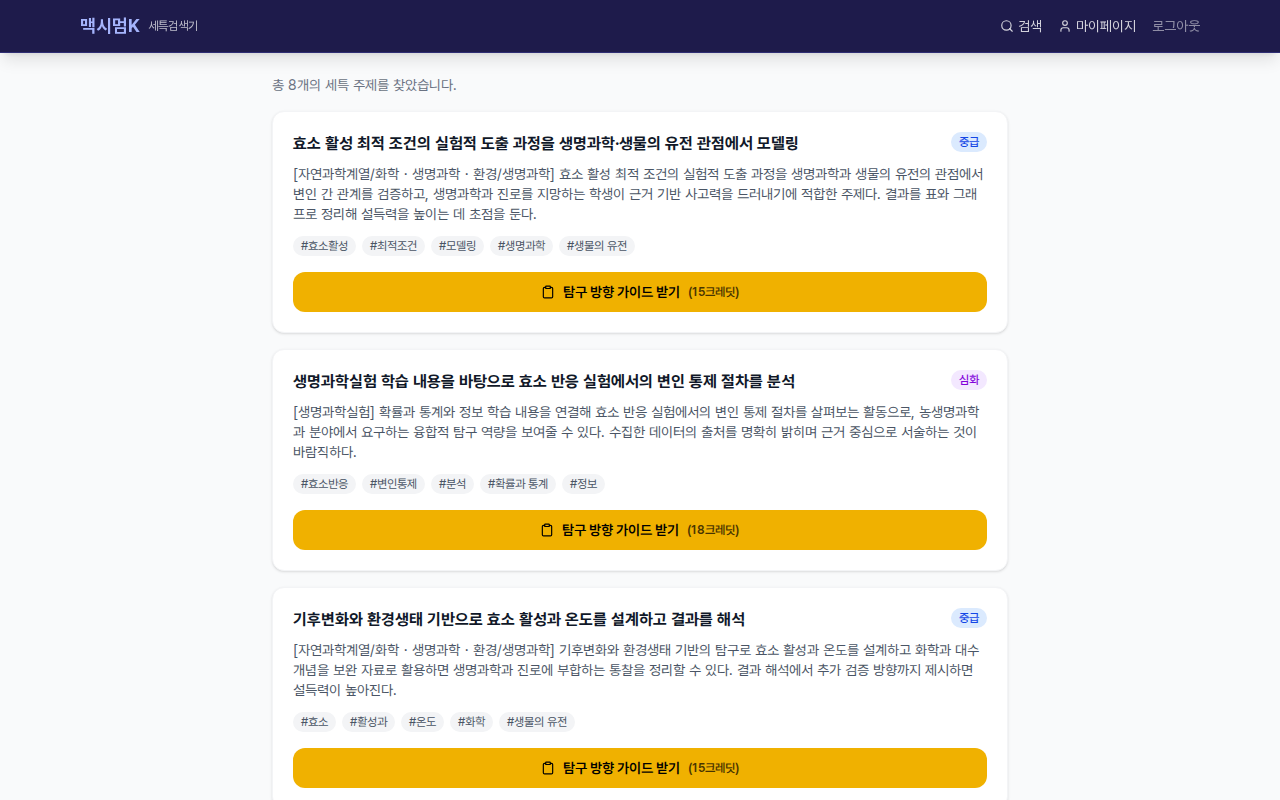Go to 마이페이지
Viewport: 1280px width, 800px height.
pyautogui.click(x=1097, y=26)
